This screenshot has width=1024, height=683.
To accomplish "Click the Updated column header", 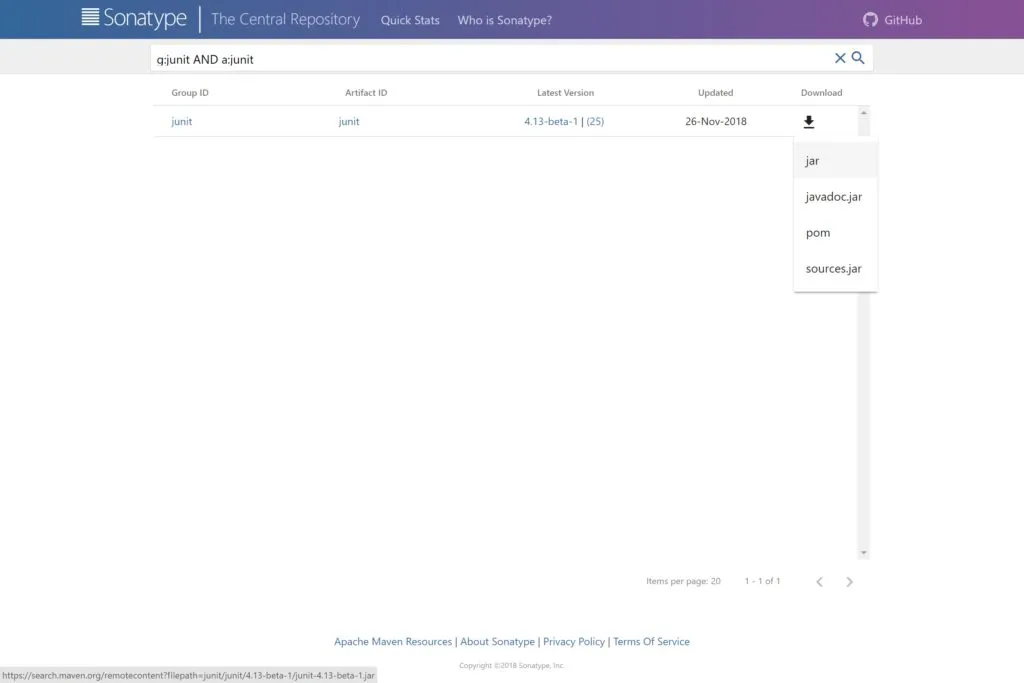I will tap(715, 93).
